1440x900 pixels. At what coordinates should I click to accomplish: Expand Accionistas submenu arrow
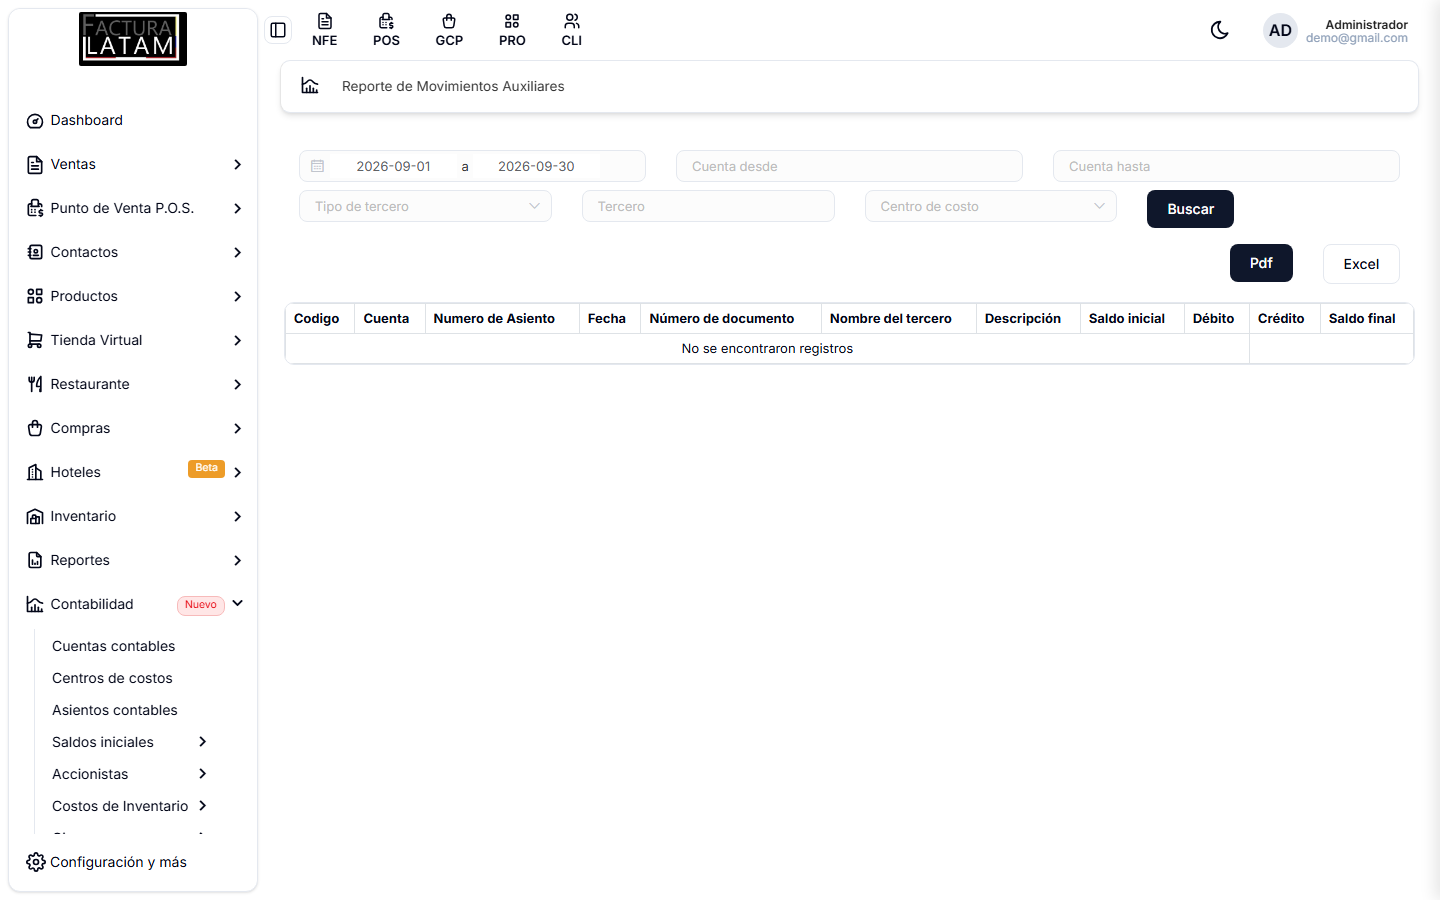coord(203,774)
